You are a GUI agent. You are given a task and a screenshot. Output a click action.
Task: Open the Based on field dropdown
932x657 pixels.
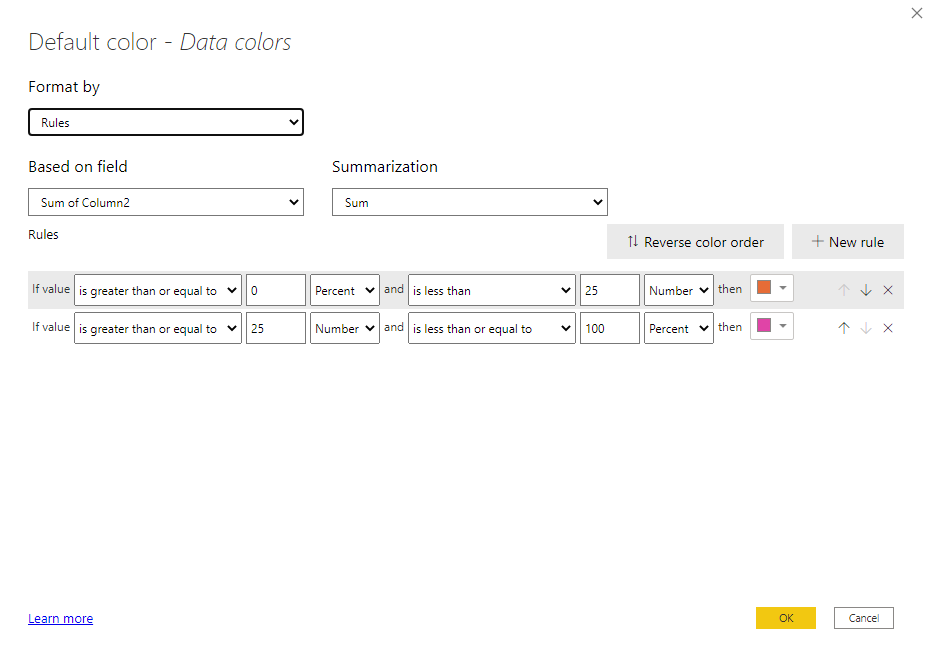coord(166,202)
